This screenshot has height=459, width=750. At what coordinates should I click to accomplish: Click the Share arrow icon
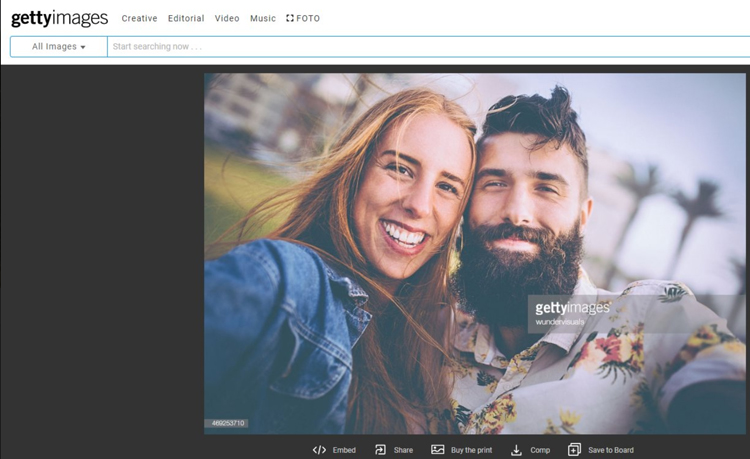(x=381, y=450)
